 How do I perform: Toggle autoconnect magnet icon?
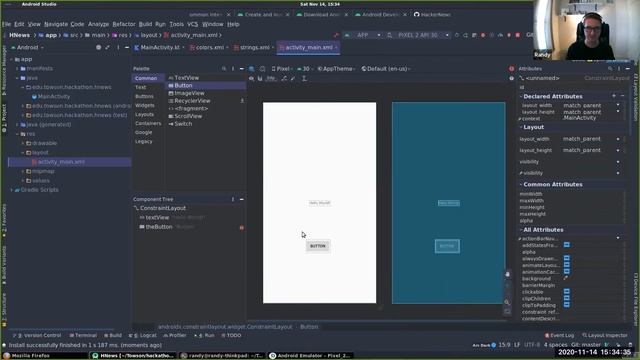pos(260,78)
